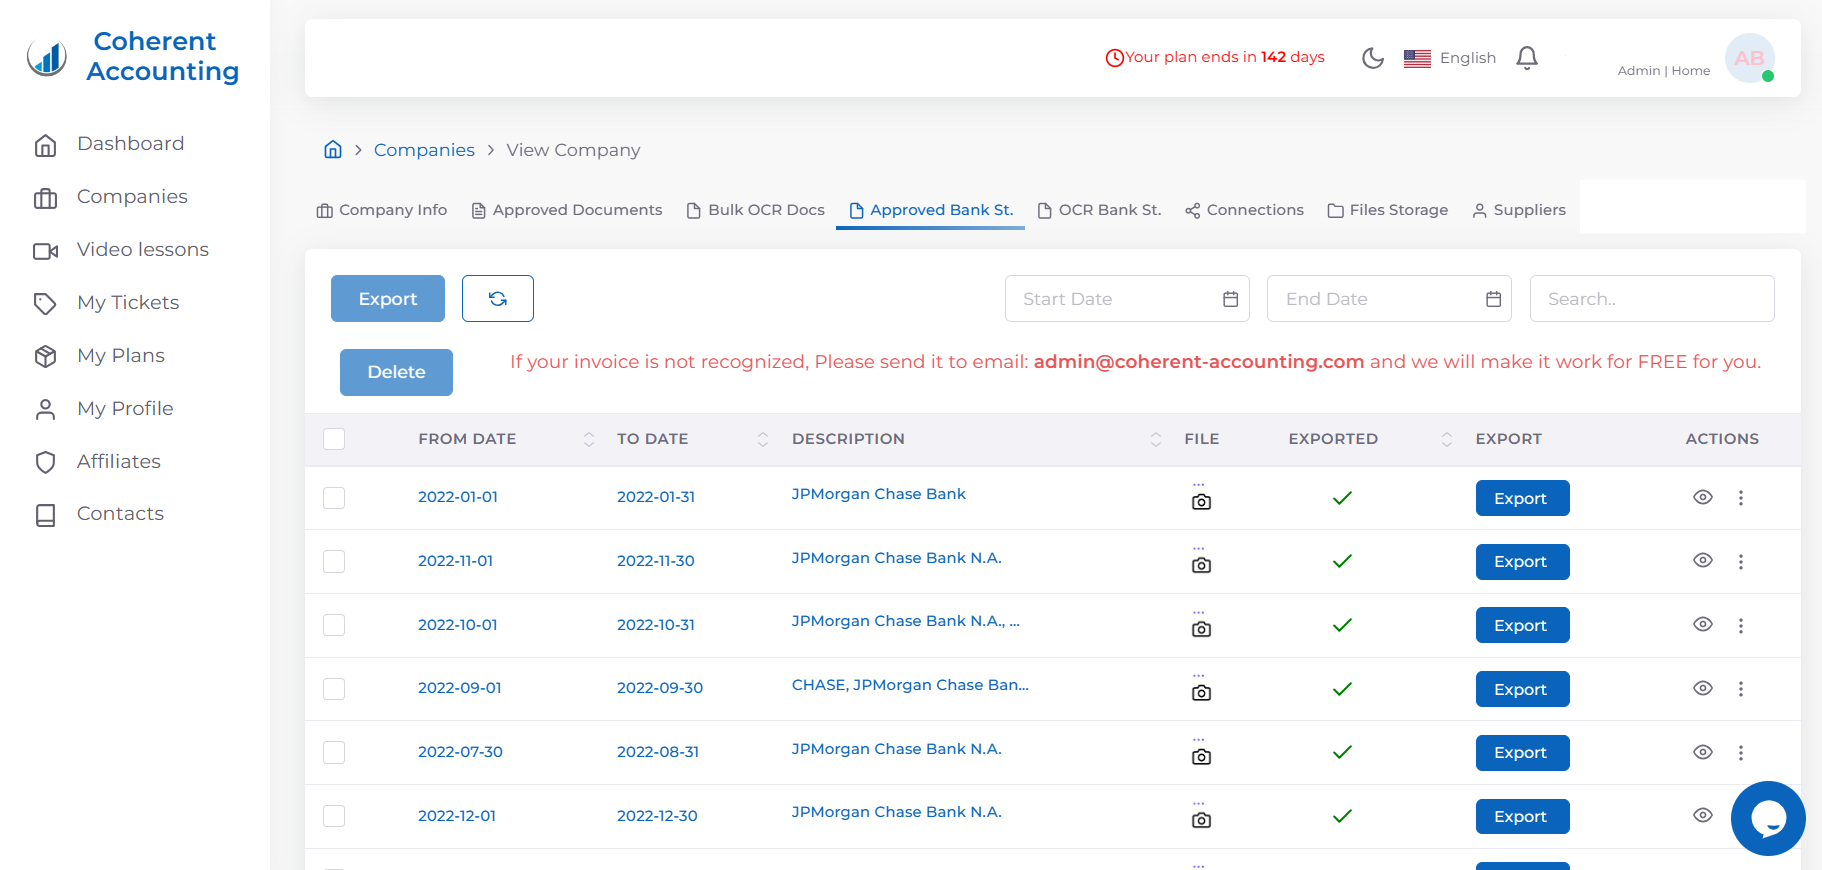Open the Start Date picker
The height and width of the screenshot is (870, 1822).
click(x=1126, y=299)
